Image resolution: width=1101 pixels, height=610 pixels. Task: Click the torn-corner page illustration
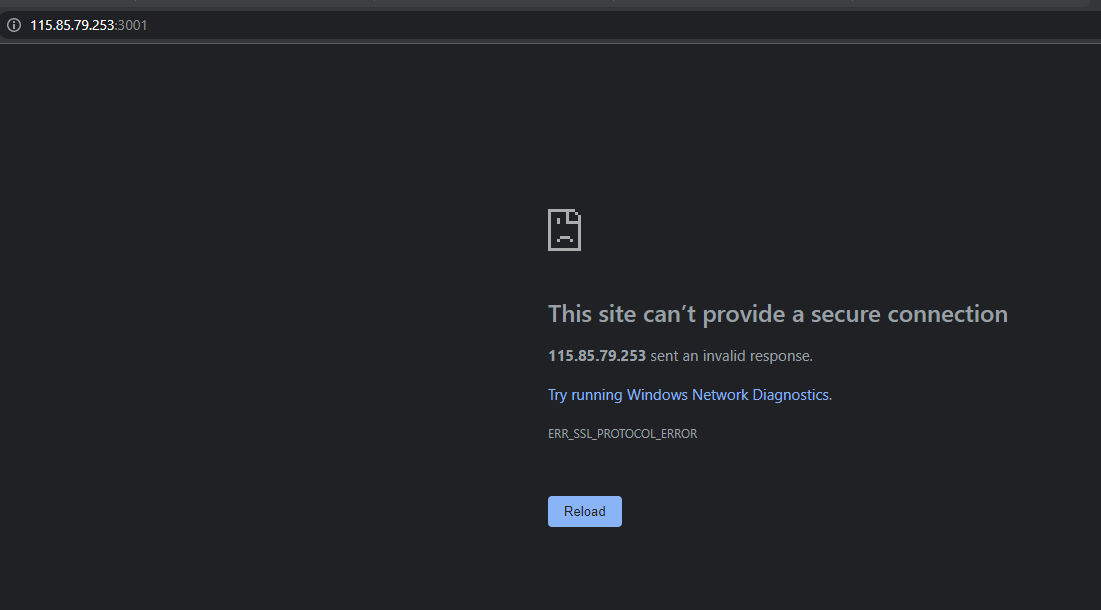point(564,229)
